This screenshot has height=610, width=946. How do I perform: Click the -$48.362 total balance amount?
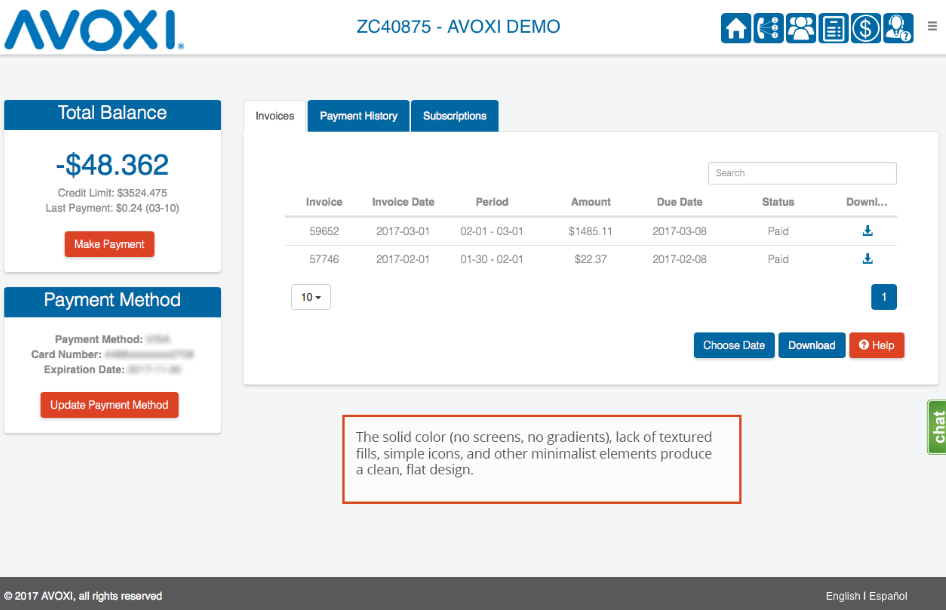click(x=112, y=165)
